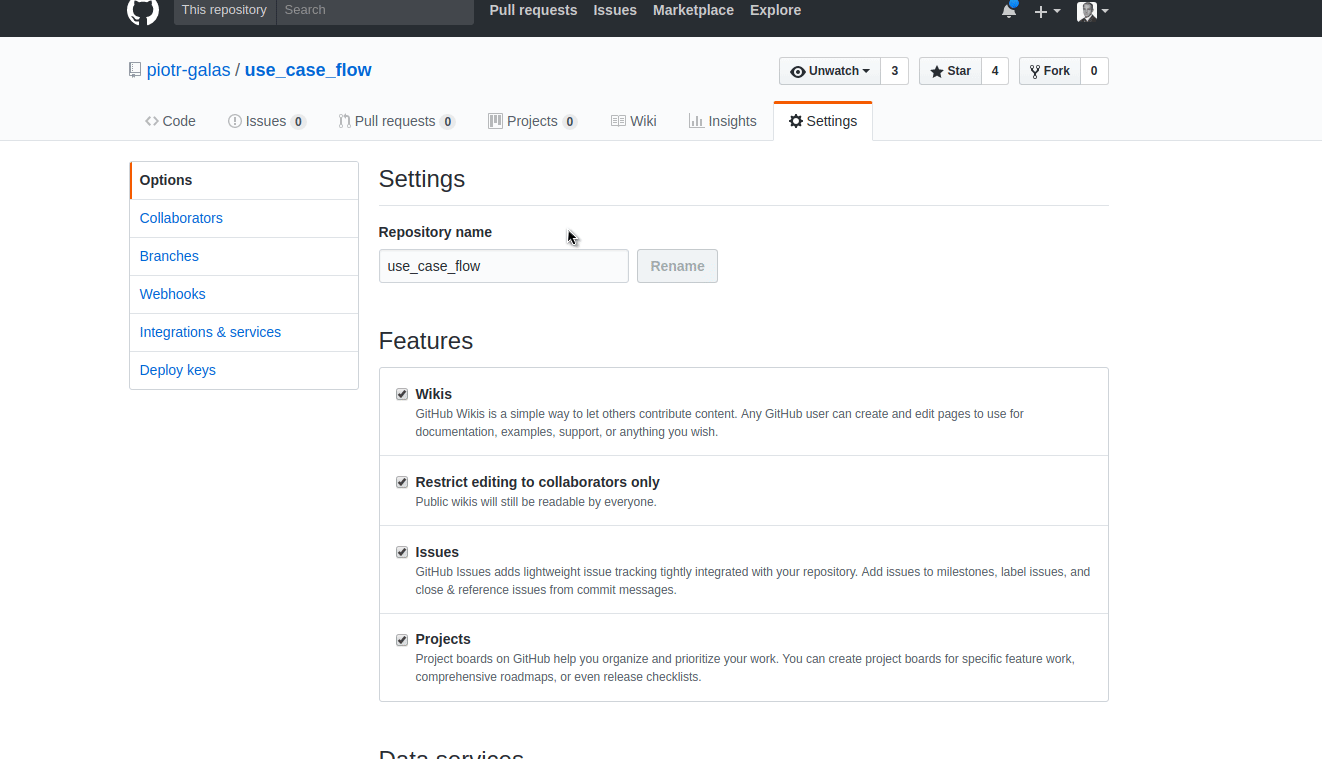1322x759 pixels.
Task: Open Deploy keys in the settings sidebar
Action: 244,370
